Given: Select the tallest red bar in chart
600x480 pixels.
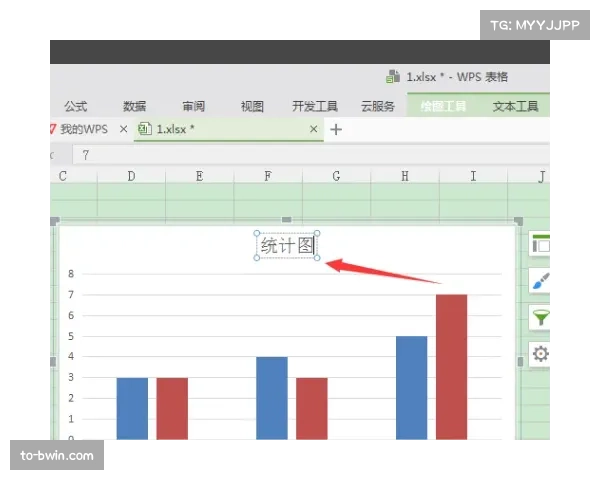Looking at the screenshot, I should (451, 365).
